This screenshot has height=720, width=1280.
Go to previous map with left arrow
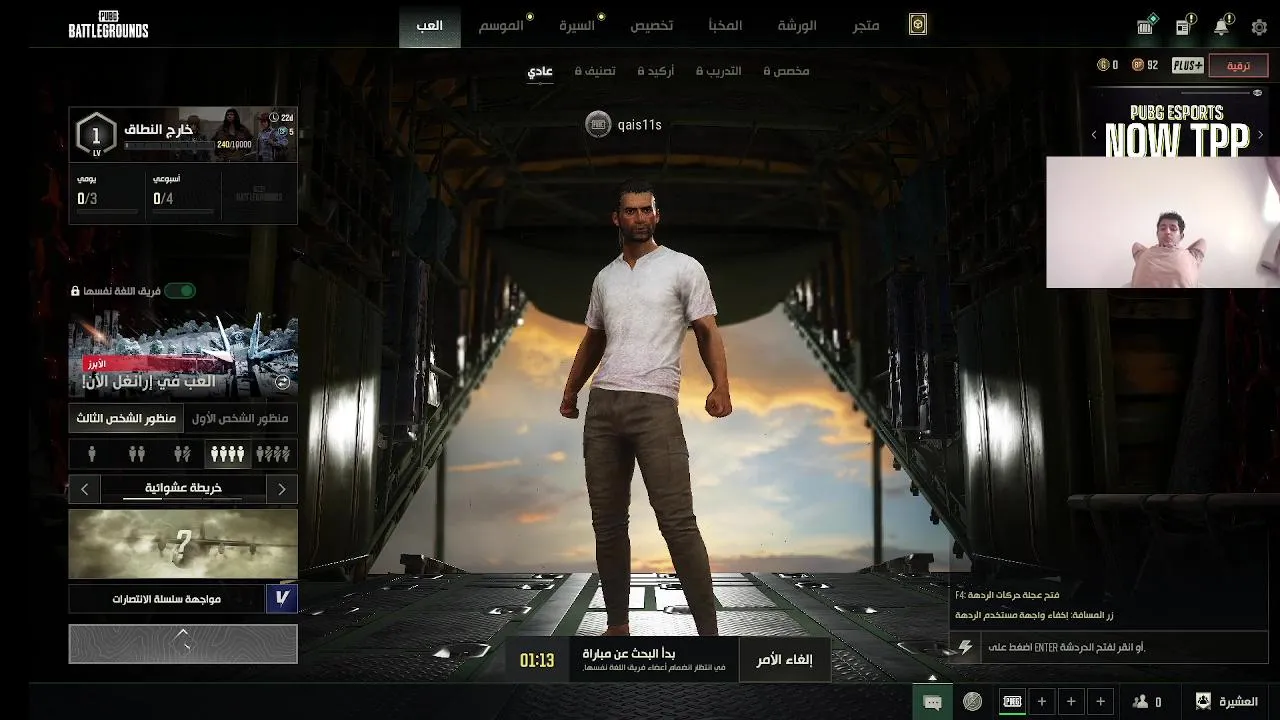click(x=84, y=489)
